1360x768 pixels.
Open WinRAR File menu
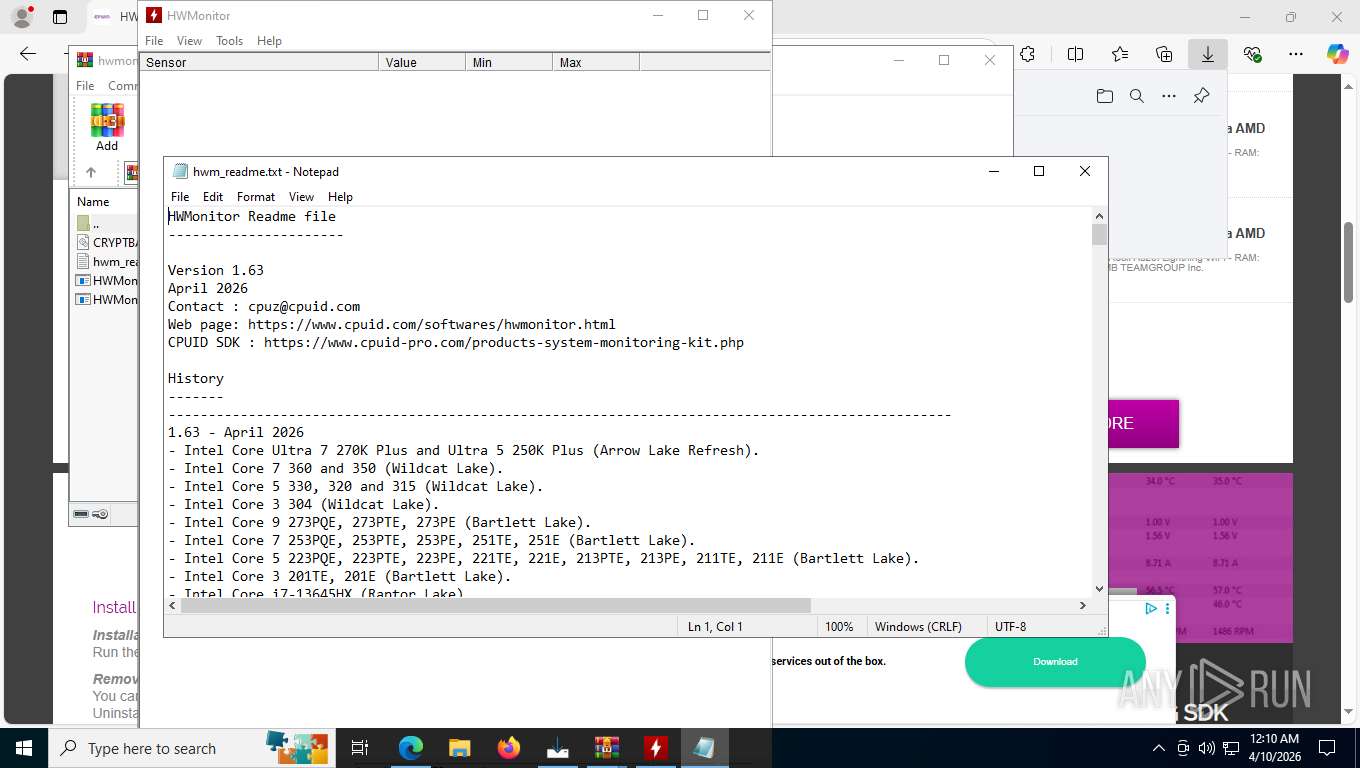tap(85, 86)
